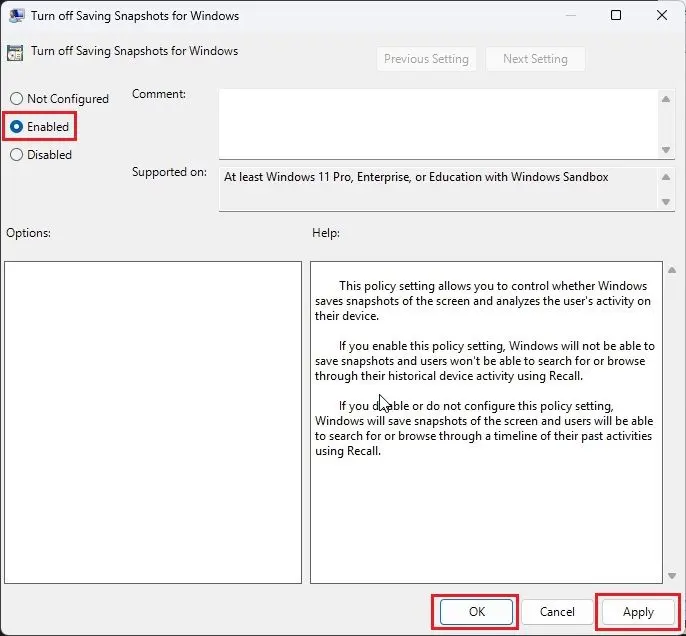The height and width of the screenshot is (636, 686).
Task: Click the 'This policy setting allows you' paragraph
Action: click(x=483, y=301)
